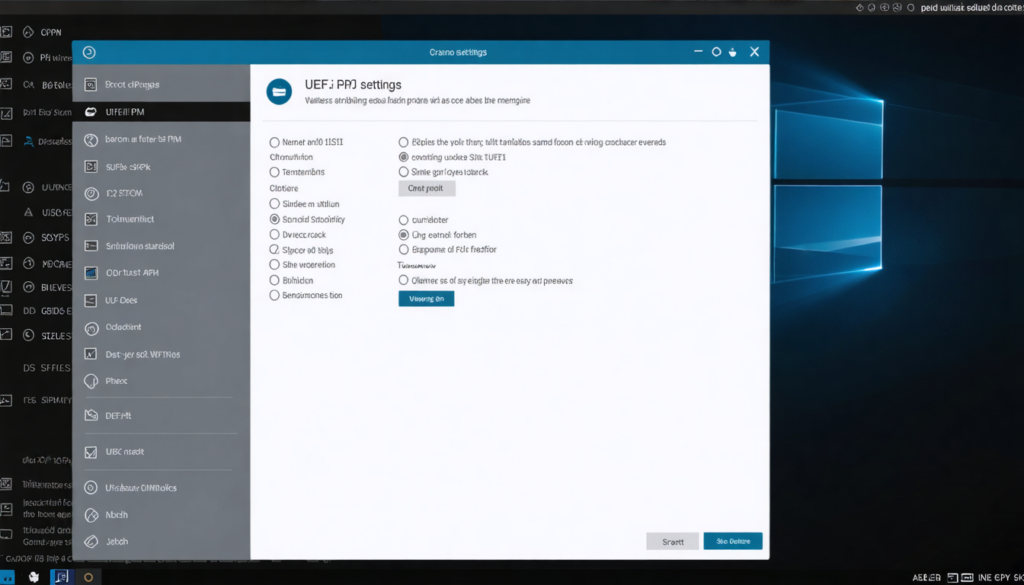Click the gray 'Cret pooit' button
This screenshot has width=1024, height=585.
[427, 188]
